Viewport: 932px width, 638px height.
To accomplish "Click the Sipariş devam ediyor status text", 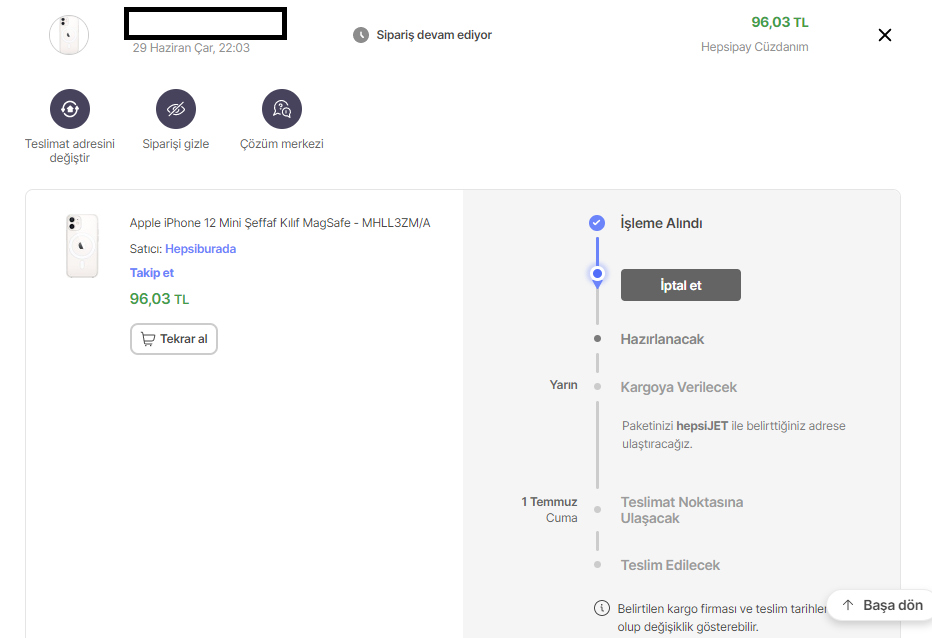I will [x=434, y=35].
